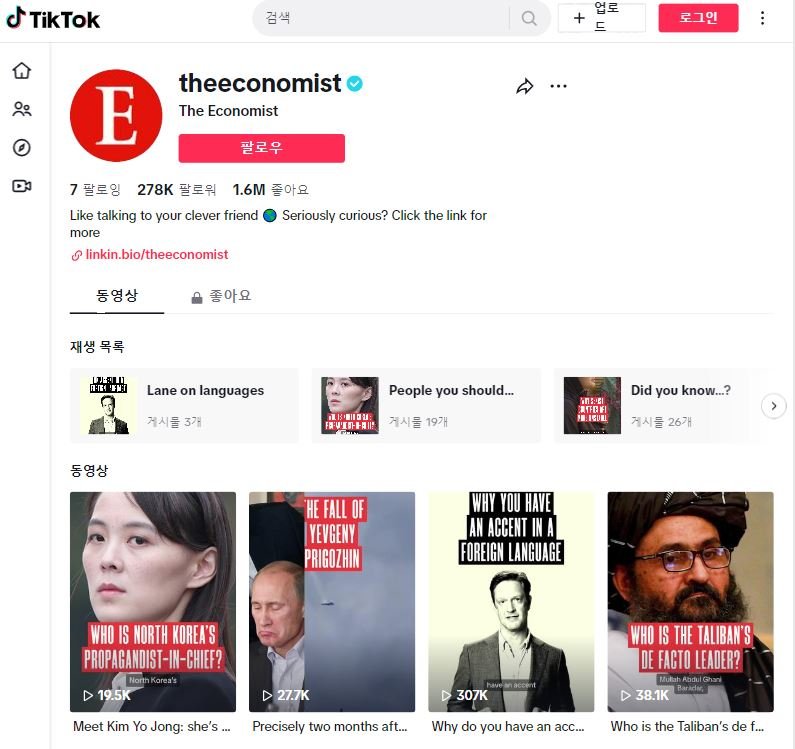Play the Fall of Yevgeny Prigozhin video
The height and width of the screenshot is (749, 795).
(332, 602)
